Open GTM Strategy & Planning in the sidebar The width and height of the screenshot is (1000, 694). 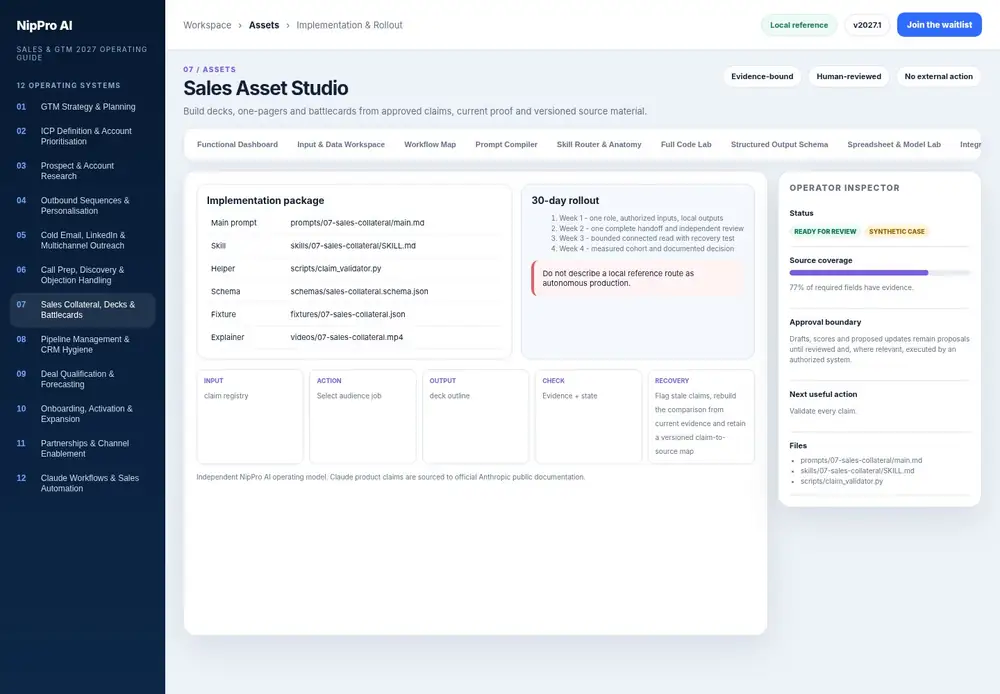click(x=82, y=107)
